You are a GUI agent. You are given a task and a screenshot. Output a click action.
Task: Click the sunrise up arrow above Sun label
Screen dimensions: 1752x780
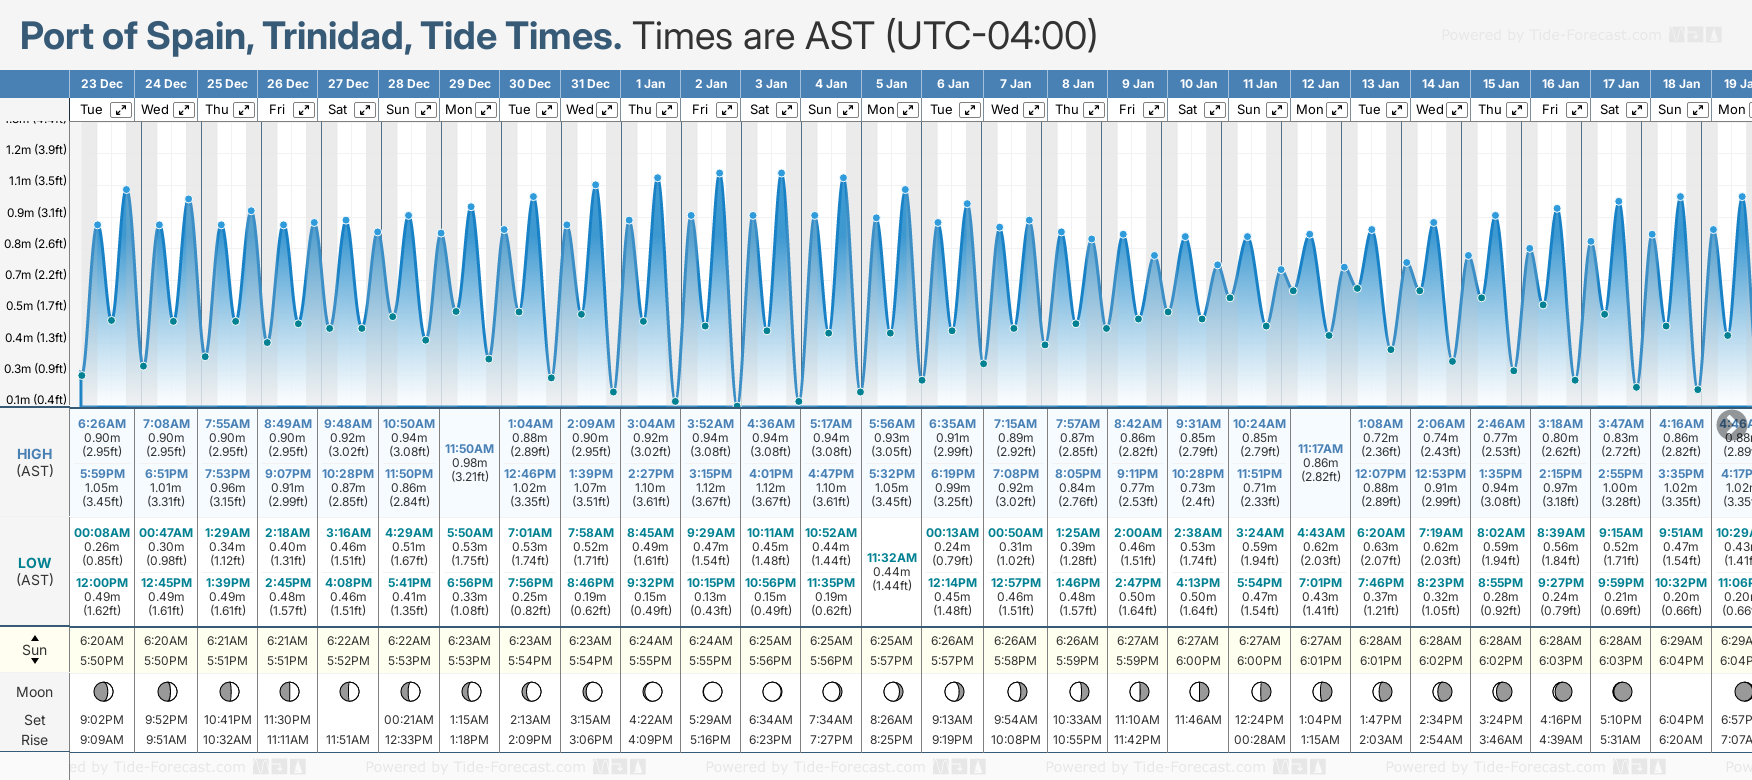35,637
